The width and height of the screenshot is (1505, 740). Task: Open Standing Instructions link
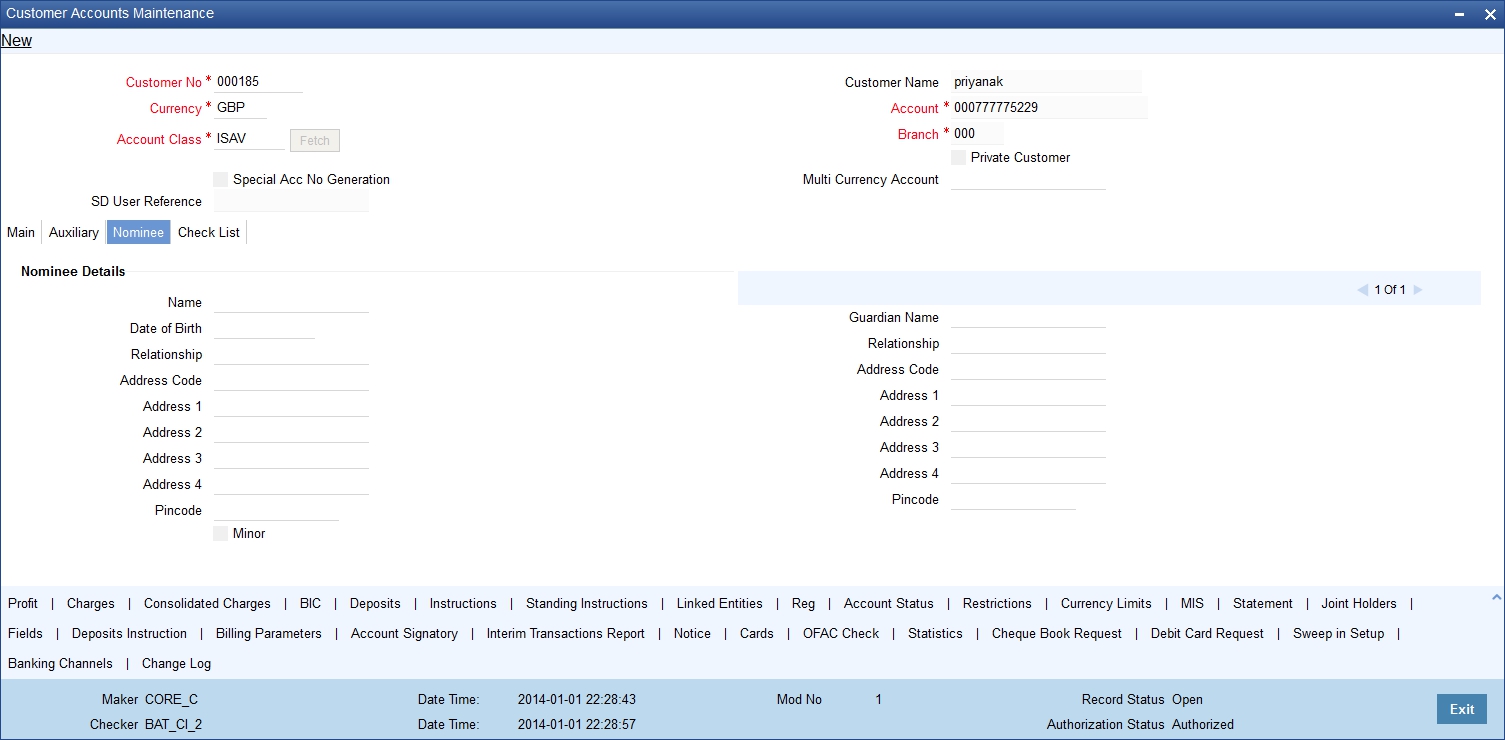pos(587,603)
